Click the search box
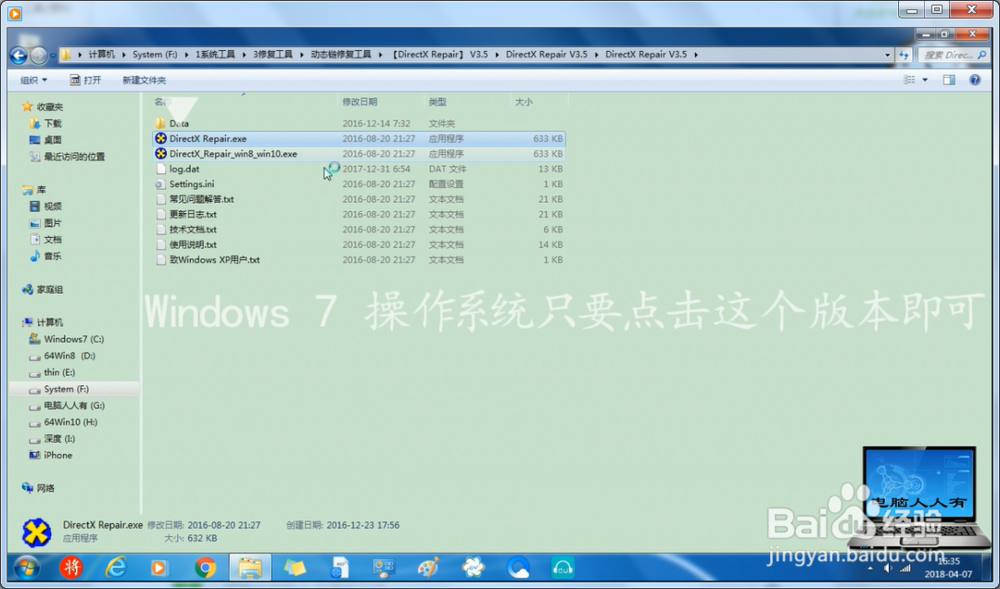Viewport: 1000px width, 589px height. pos(953,55)
